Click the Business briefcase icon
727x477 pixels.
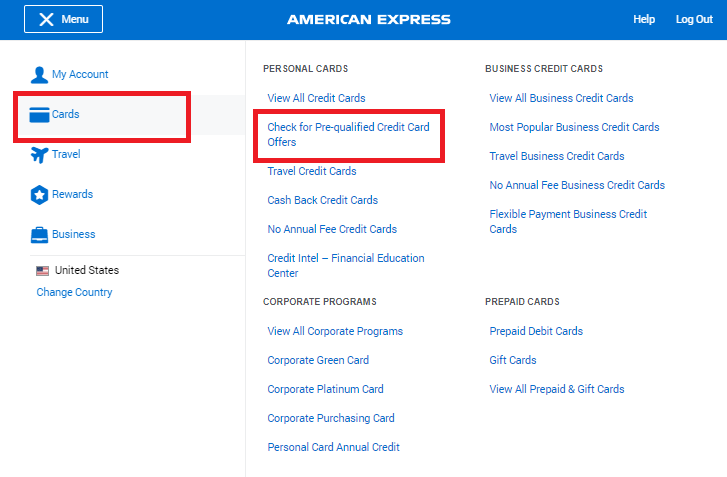tap(39, 235)
